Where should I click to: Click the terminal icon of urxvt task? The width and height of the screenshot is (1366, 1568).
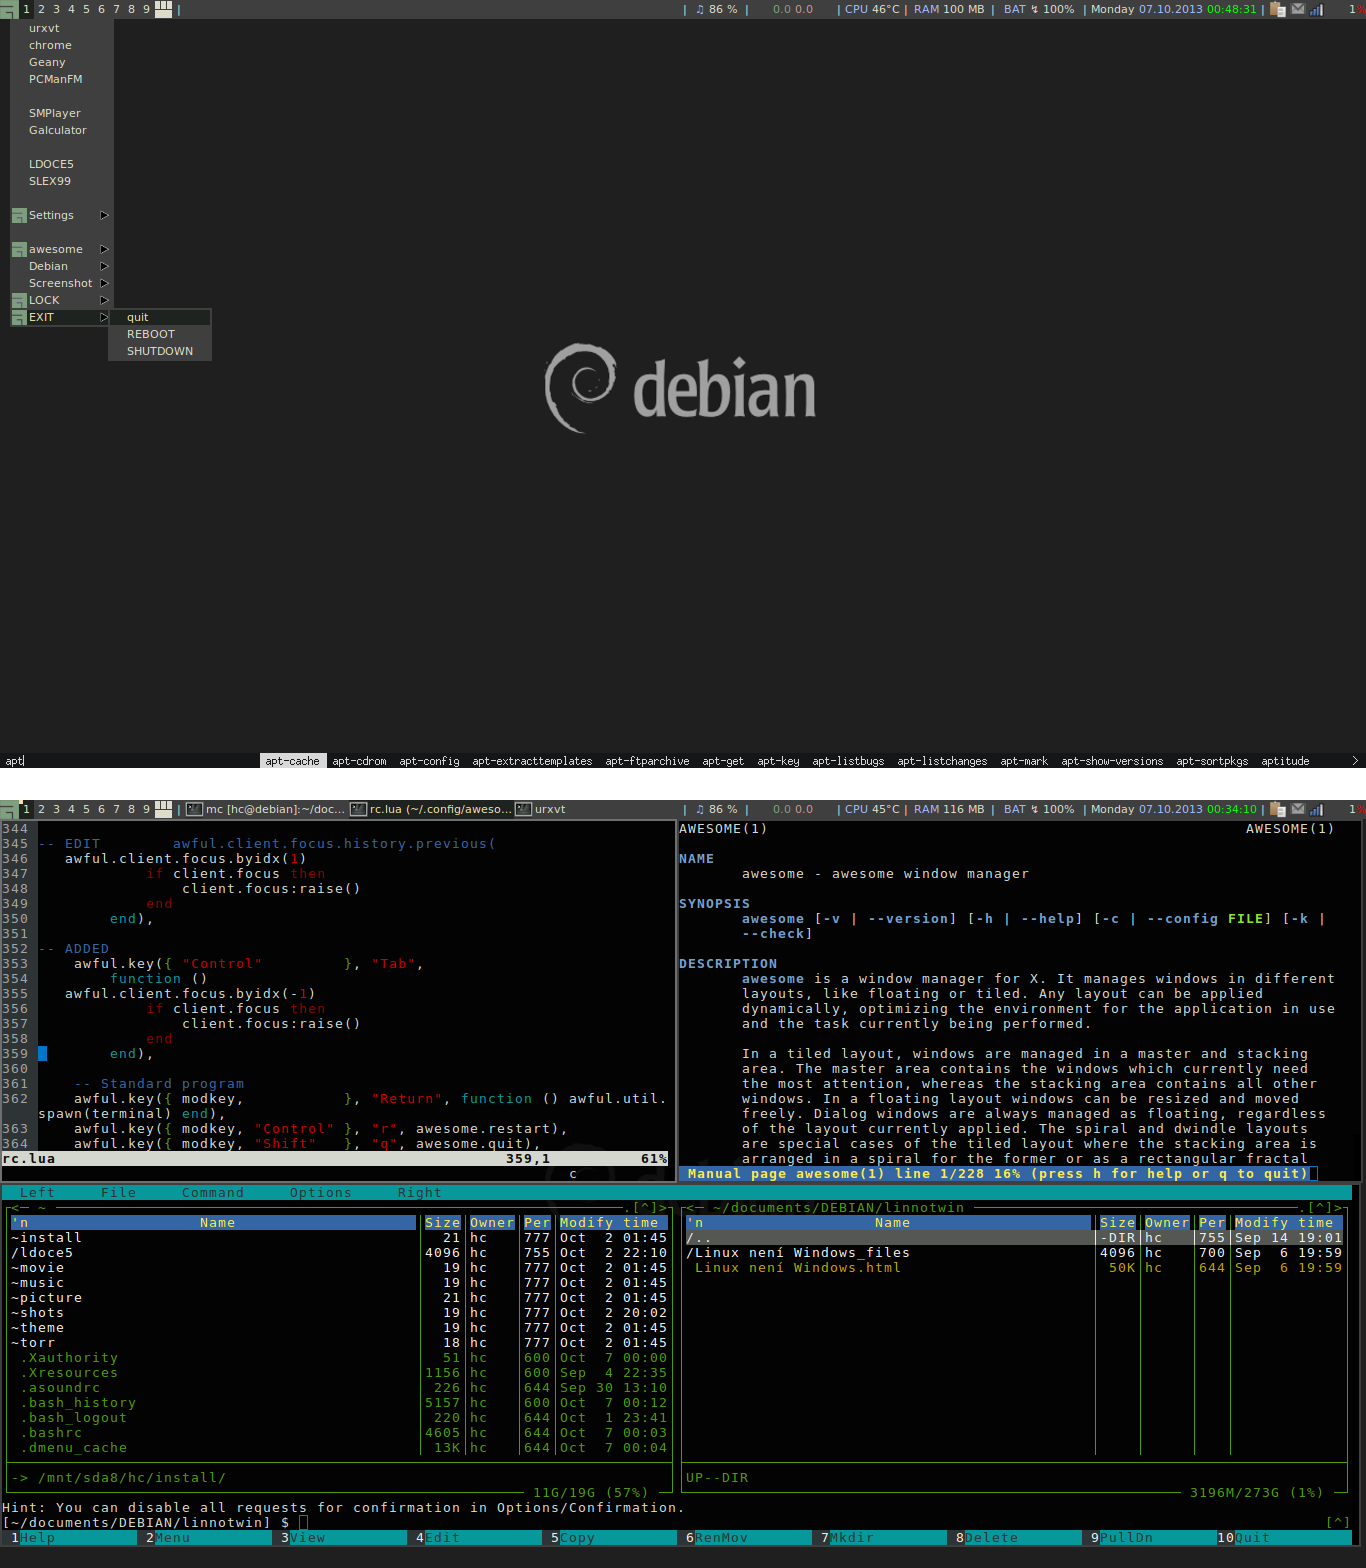[x=524, y=809]
